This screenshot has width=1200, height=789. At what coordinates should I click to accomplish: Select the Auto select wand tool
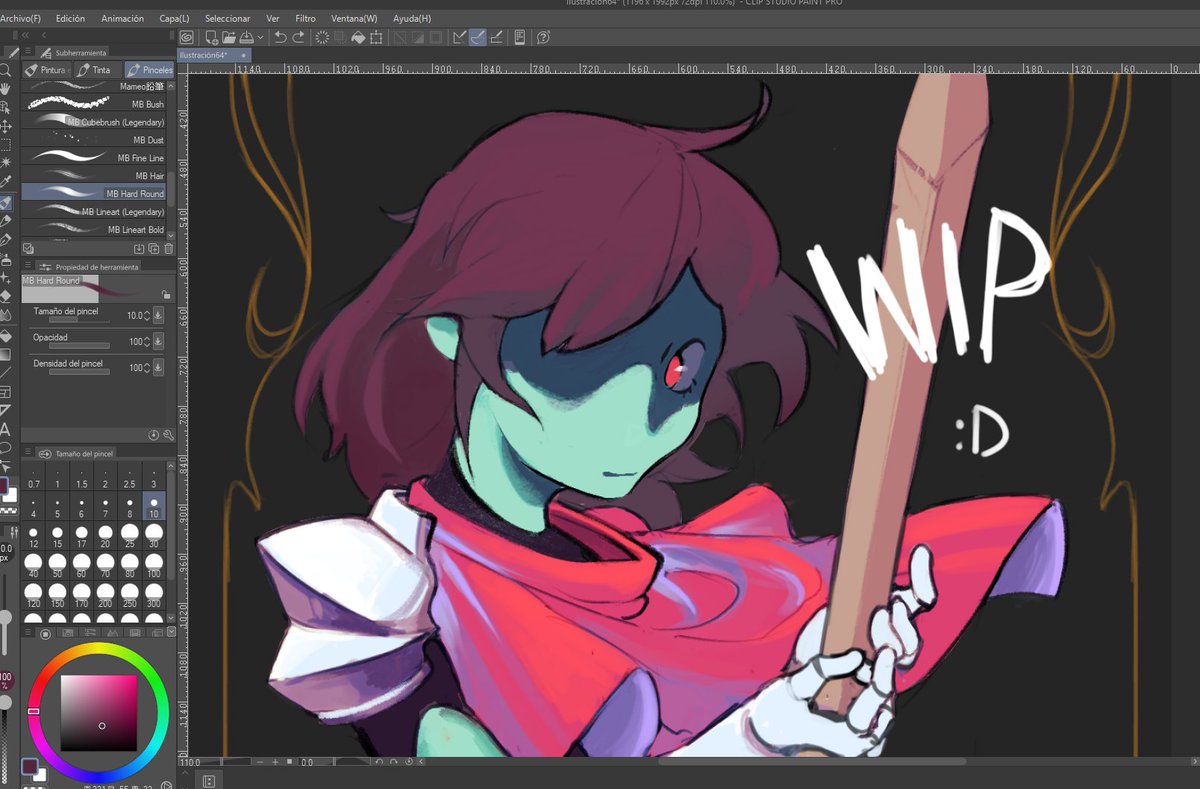tap(6, 163)
